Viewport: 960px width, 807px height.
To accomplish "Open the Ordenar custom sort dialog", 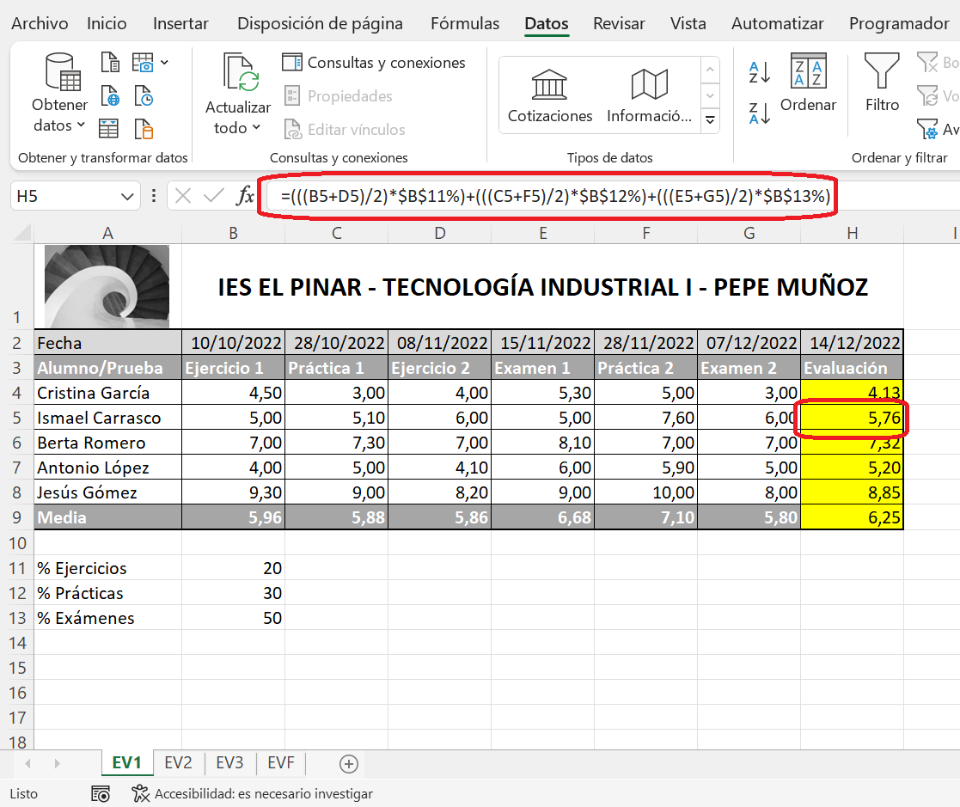I will [808, 82].
